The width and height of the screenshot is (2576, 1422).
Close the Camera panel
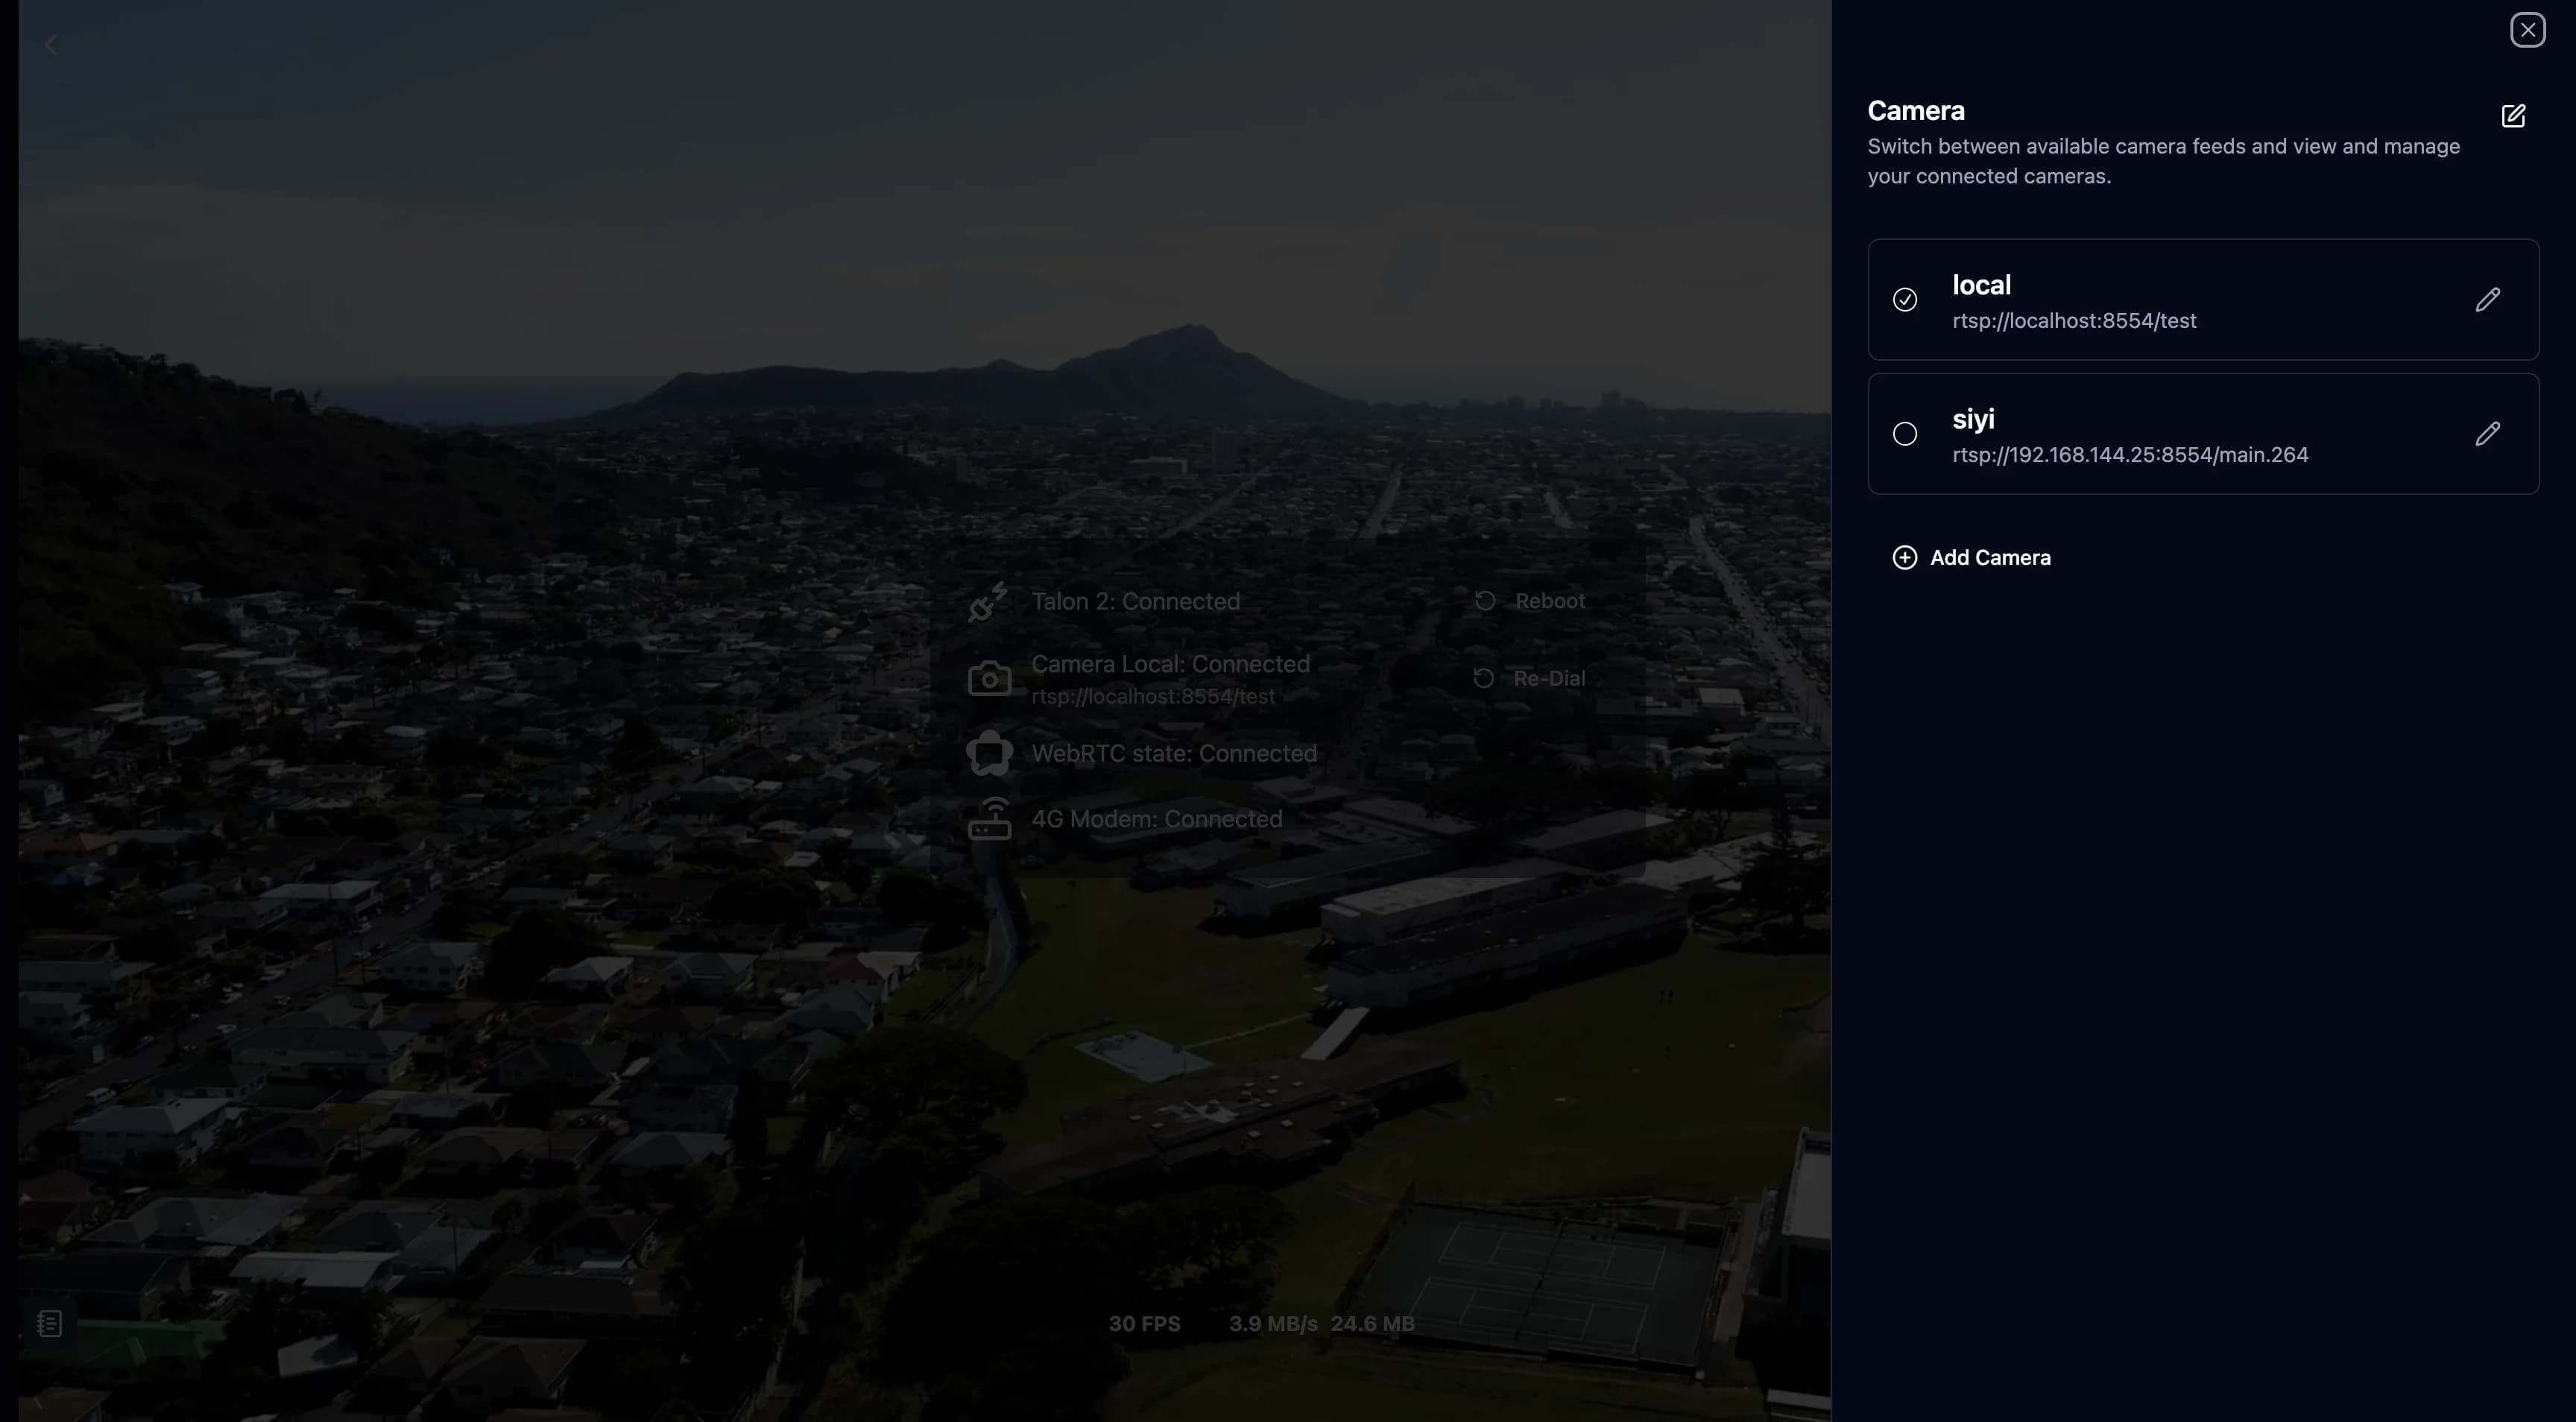(2529, 29)
